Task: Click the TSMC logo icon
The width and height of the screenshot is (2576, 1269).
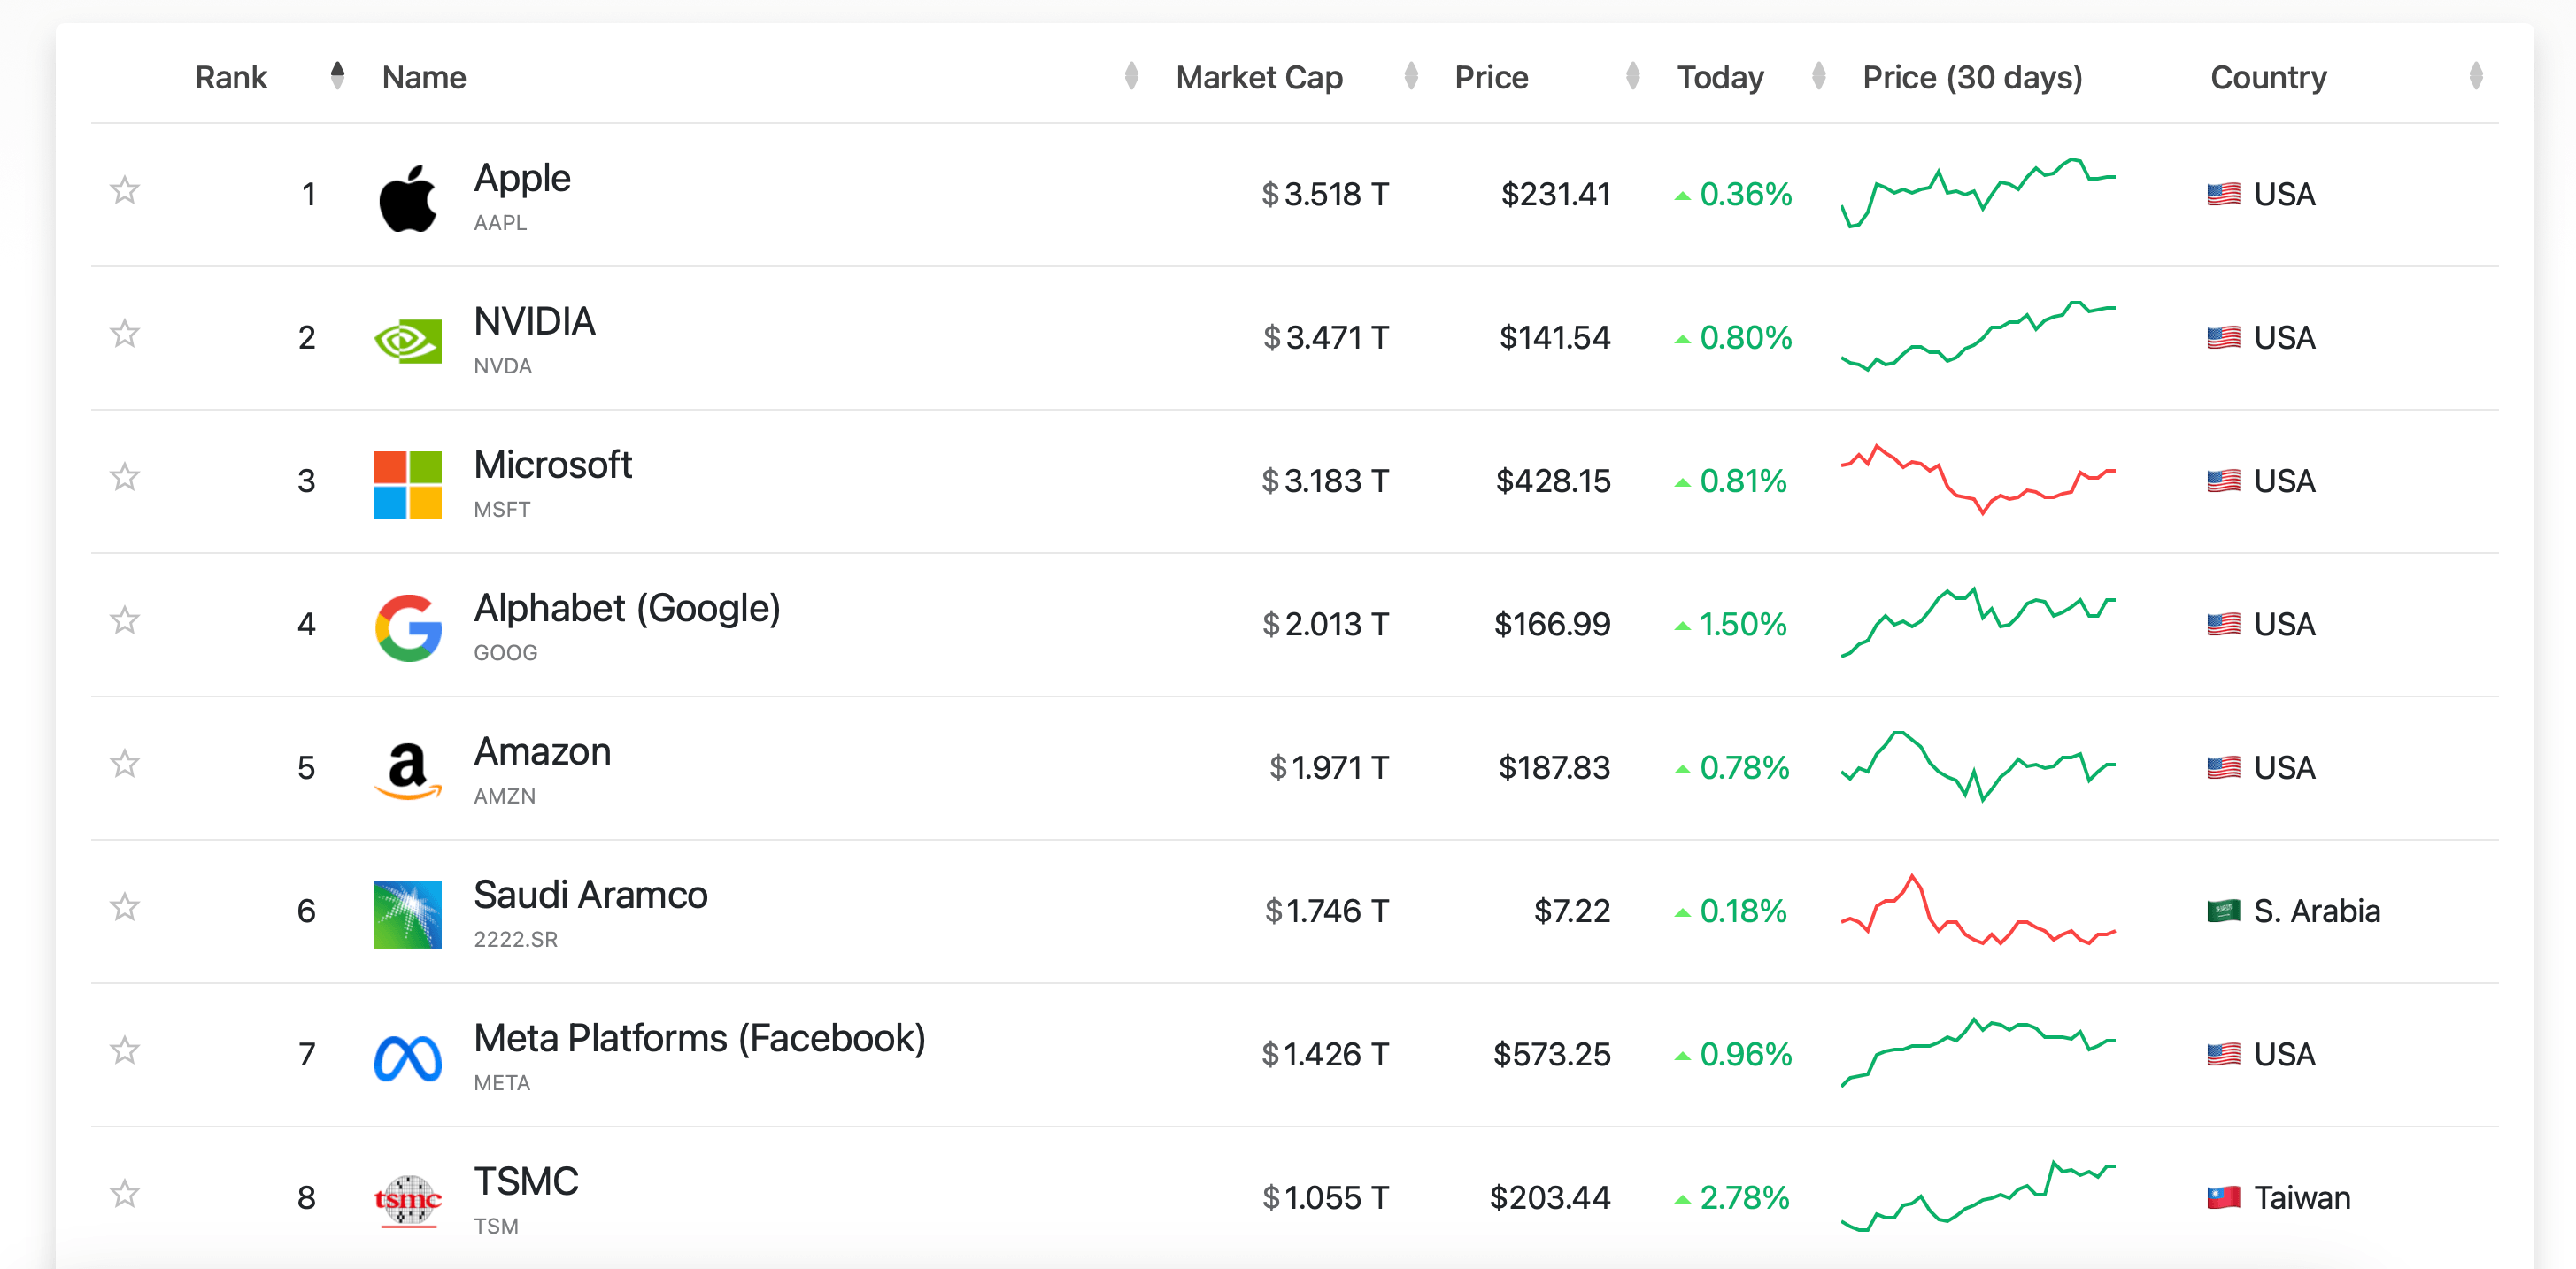Action: pos(409,1200)
